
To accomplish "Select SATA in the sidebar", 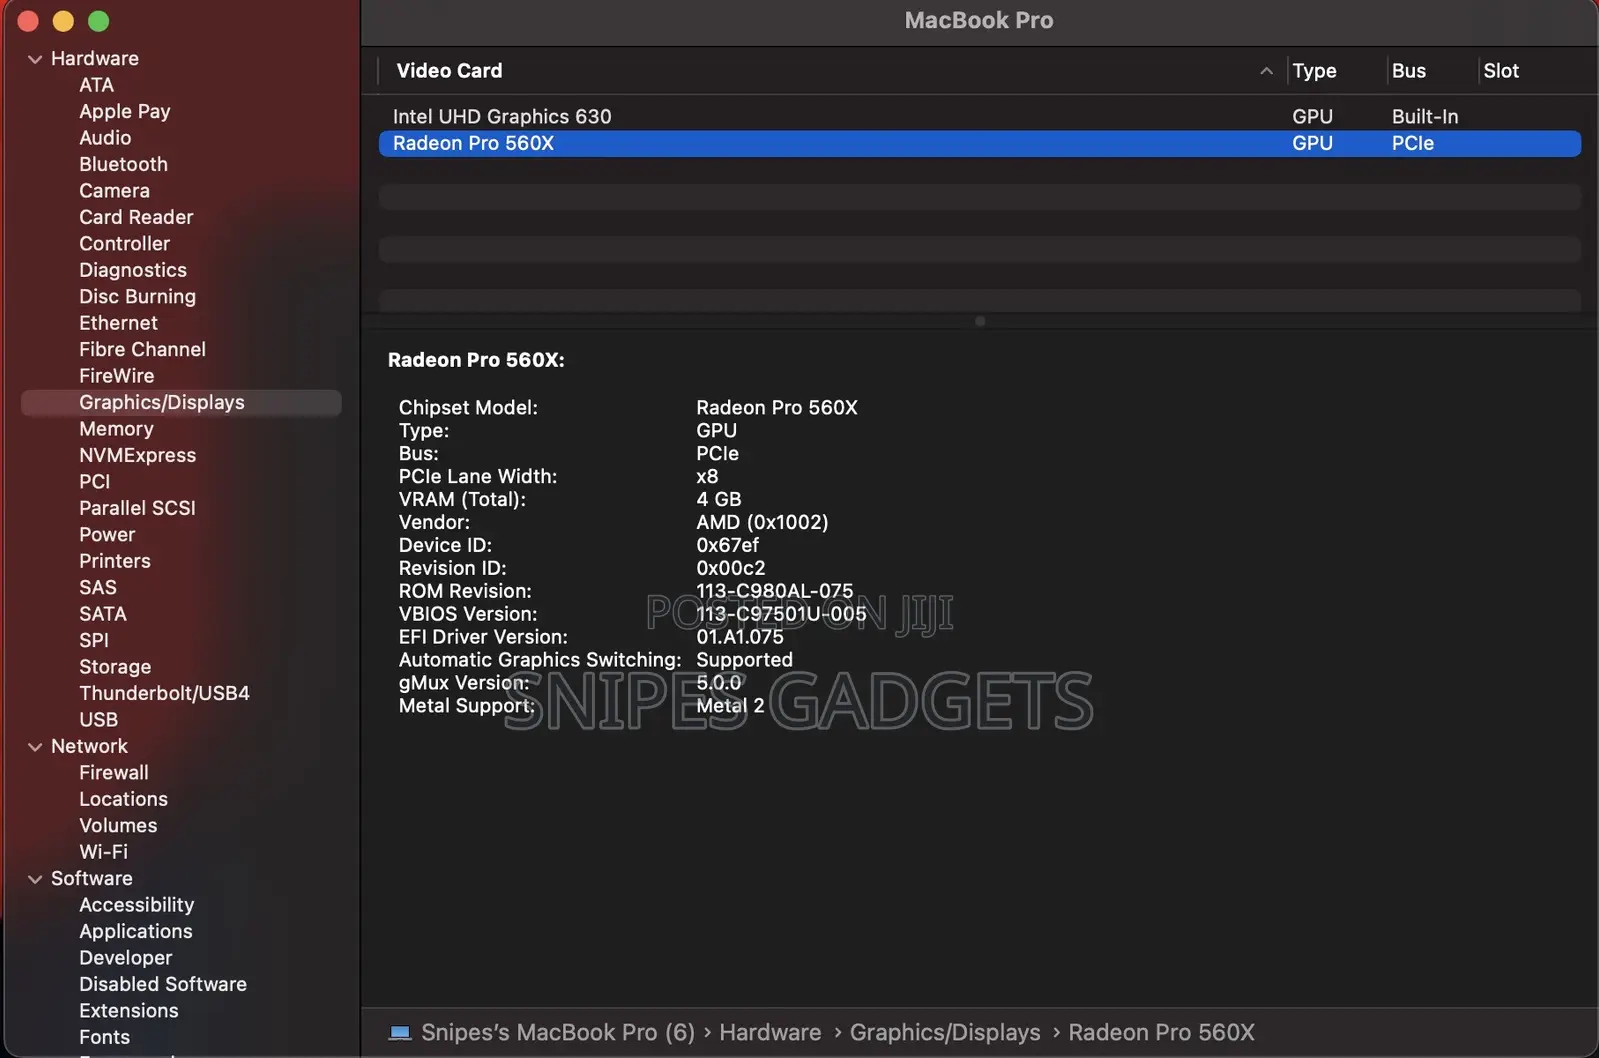I will point(102,614).
